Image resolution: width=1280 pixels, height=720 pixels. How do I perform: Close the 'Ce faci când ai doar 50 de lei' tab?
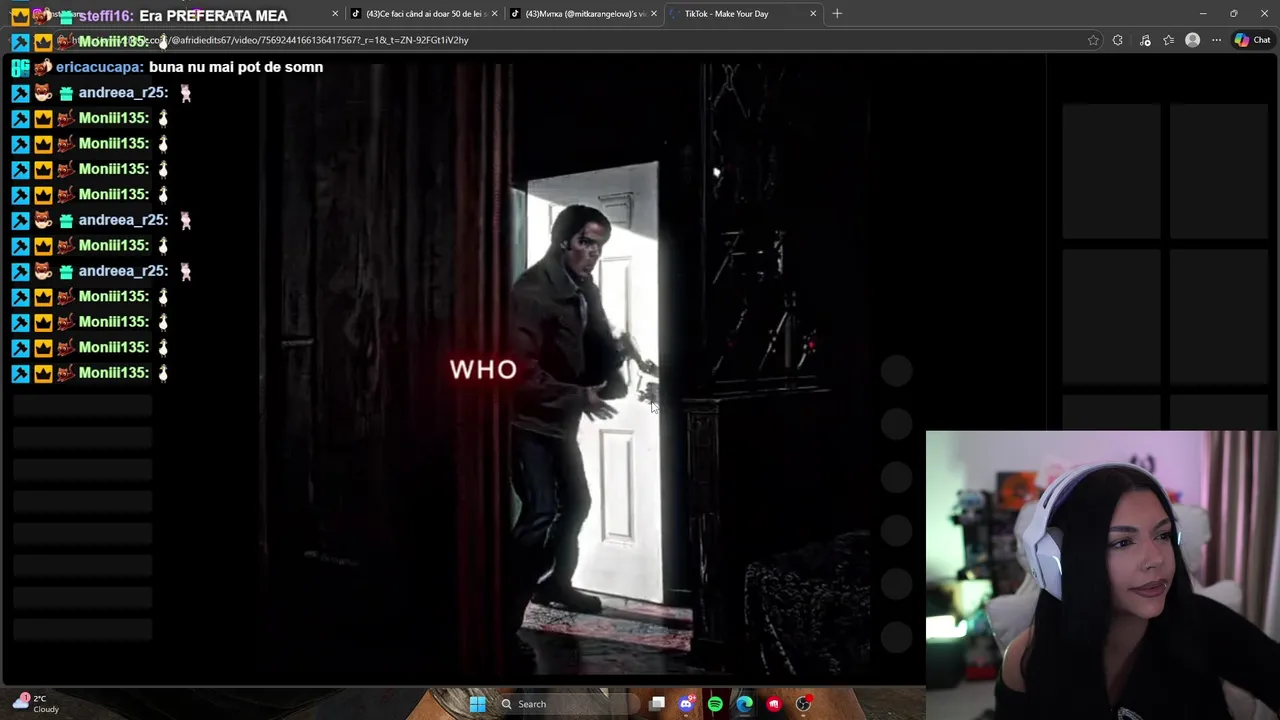[x=335, y=14]
